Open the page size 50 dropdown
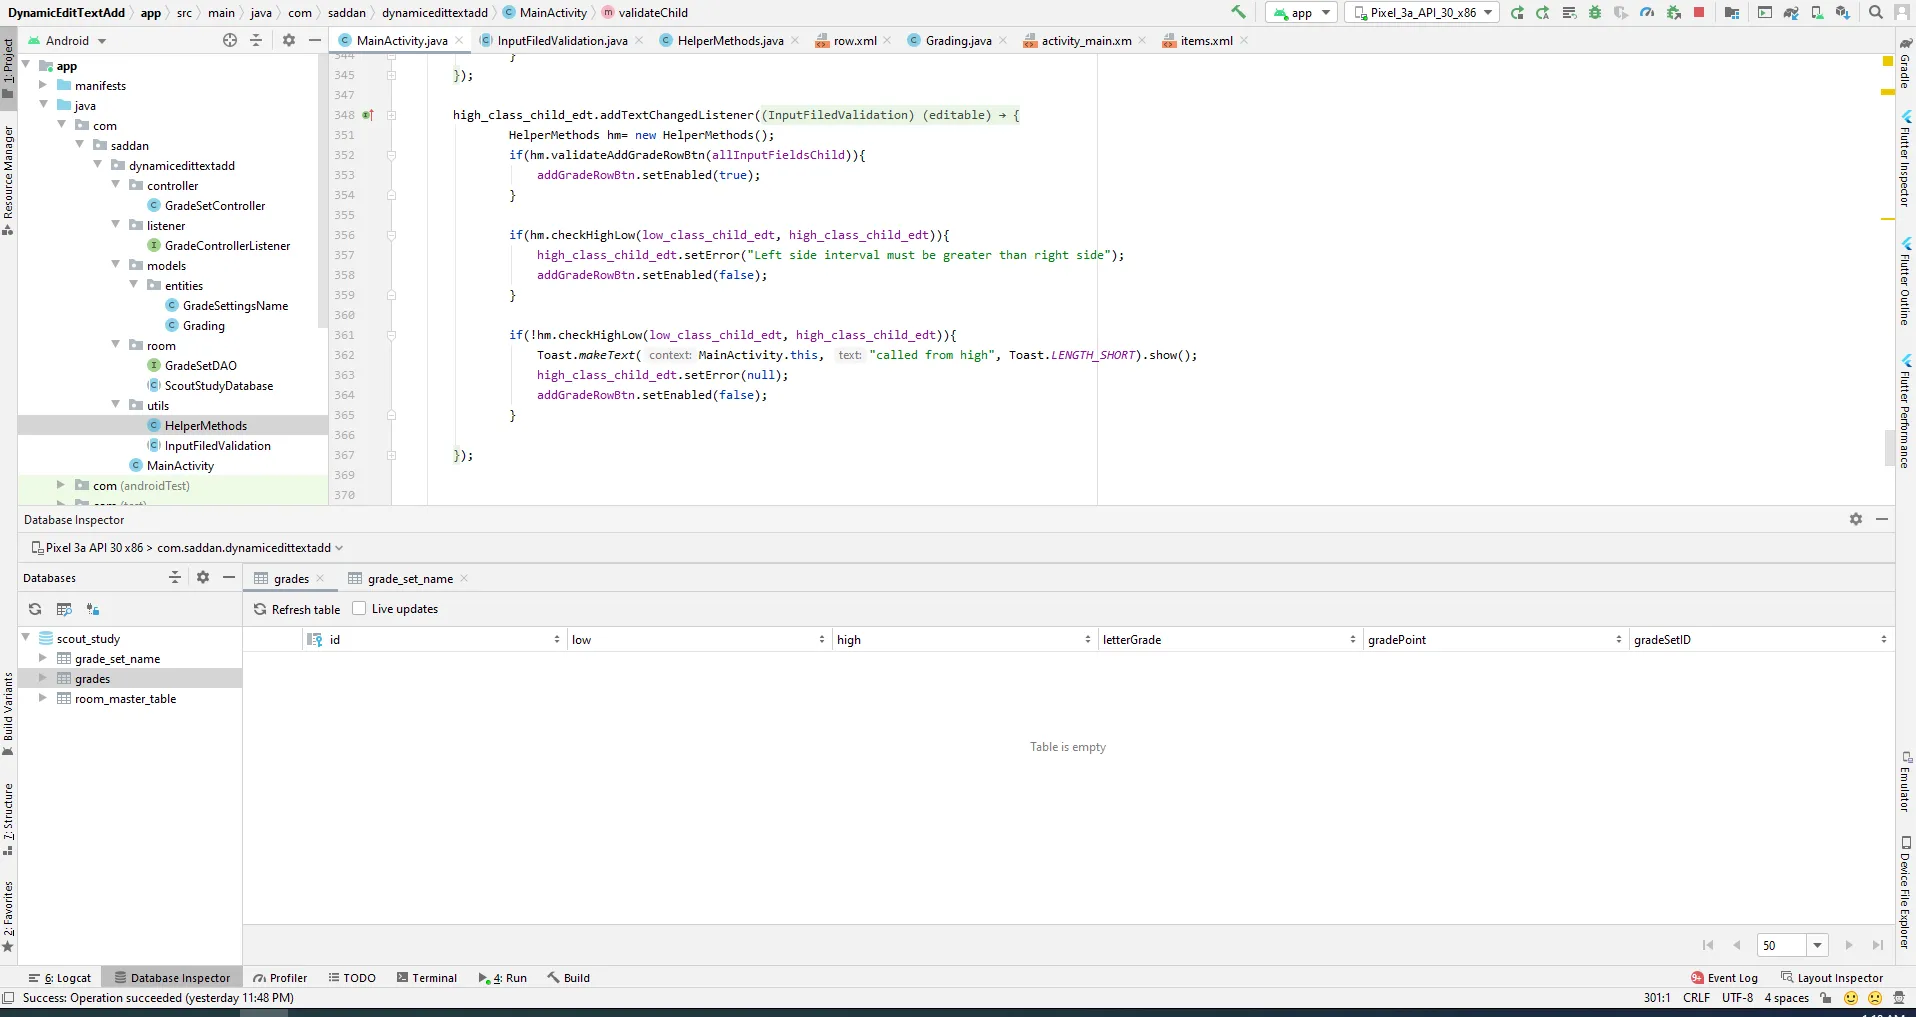The image size is (1916, 1017). pos(1817,945)
